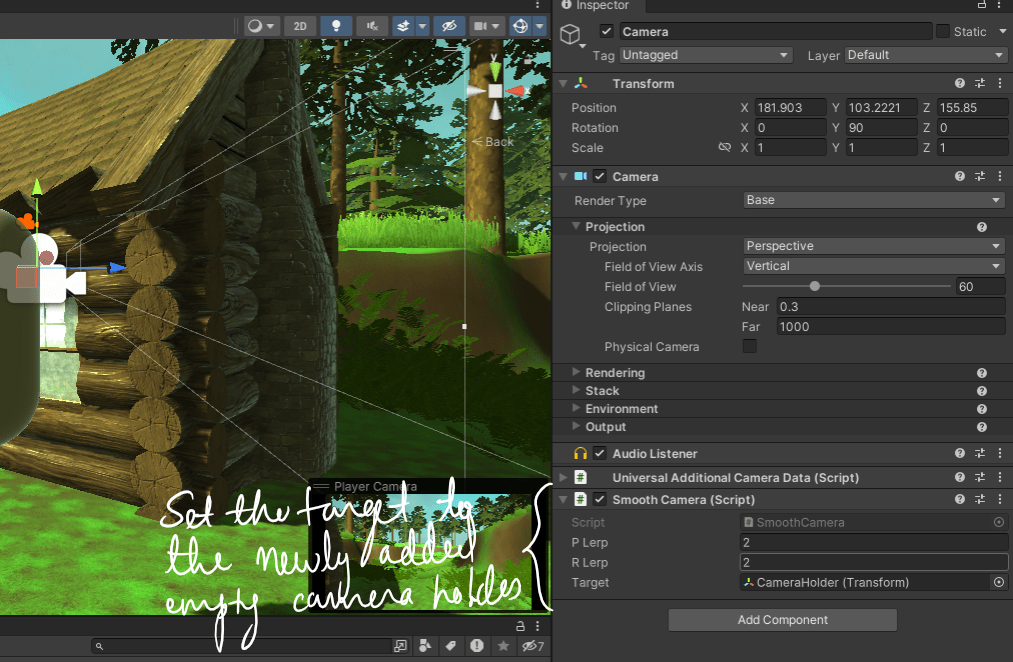Open the effects dropdown arrow

[423, 26]
